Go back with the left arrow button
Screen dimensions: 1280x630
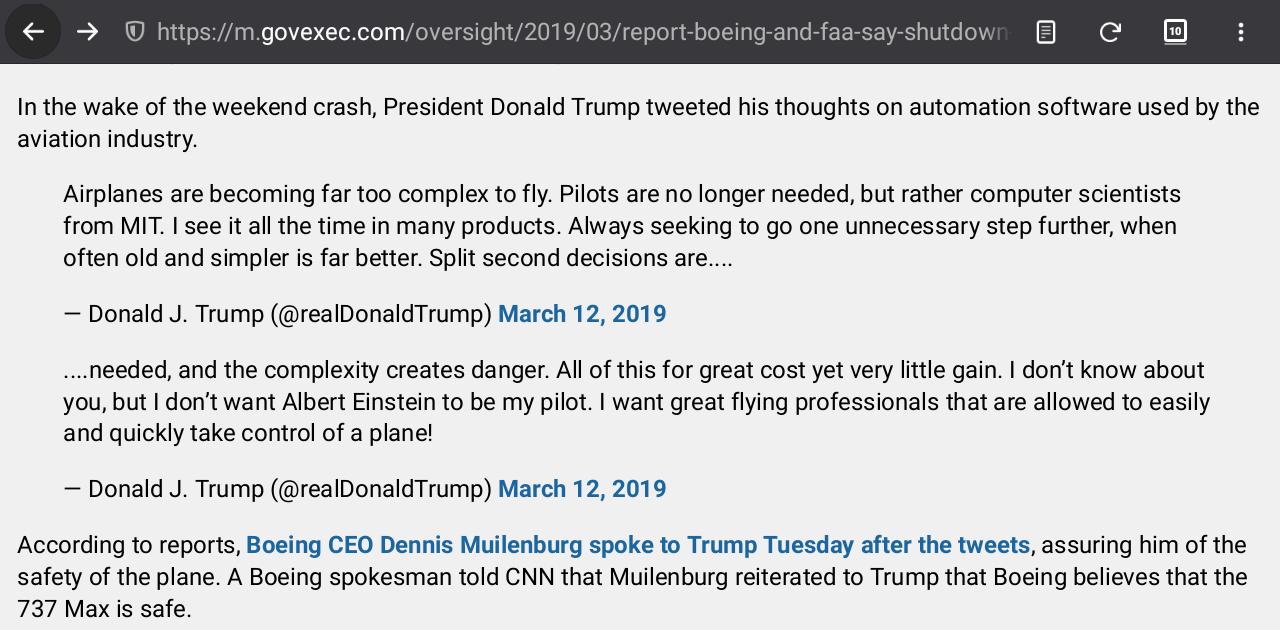(33, 32)
